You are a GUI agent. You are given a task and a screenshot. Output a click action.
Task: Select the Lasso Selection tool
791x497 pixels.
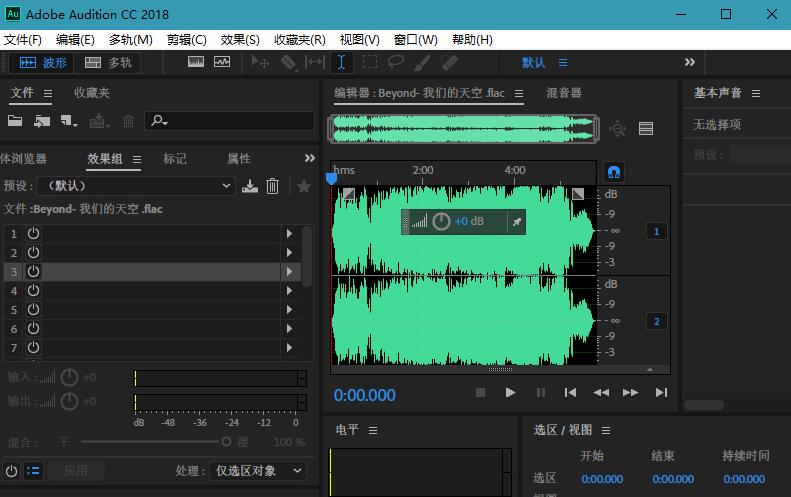[396, 62]
